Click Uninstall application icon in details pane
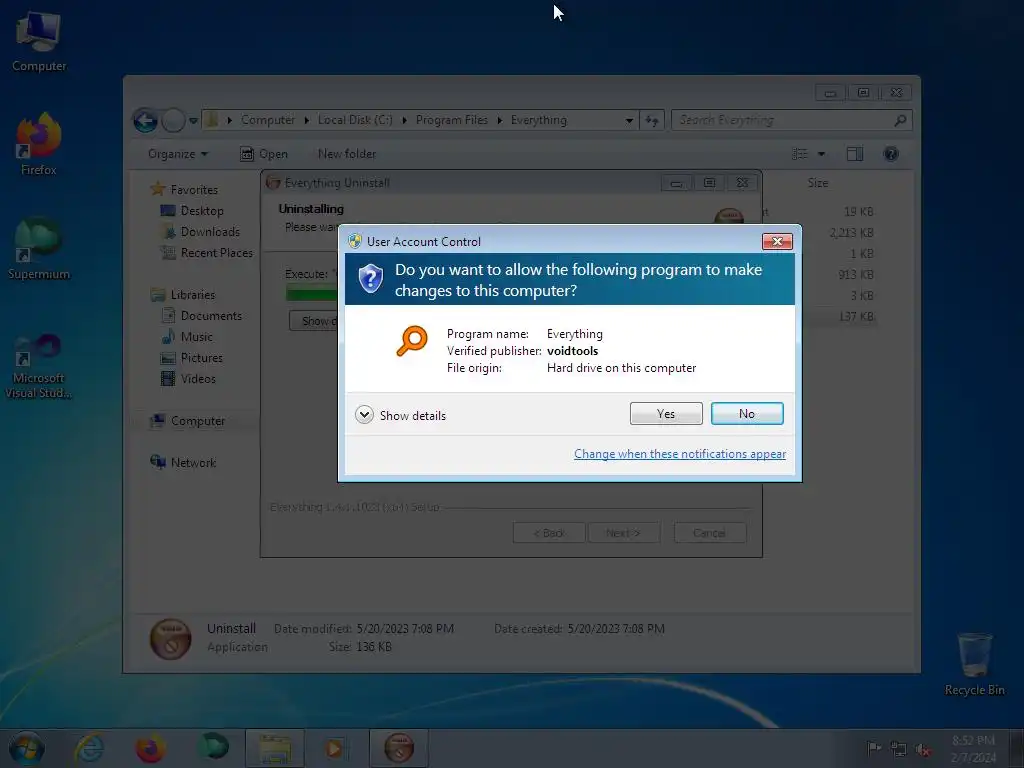 point(170,638)
